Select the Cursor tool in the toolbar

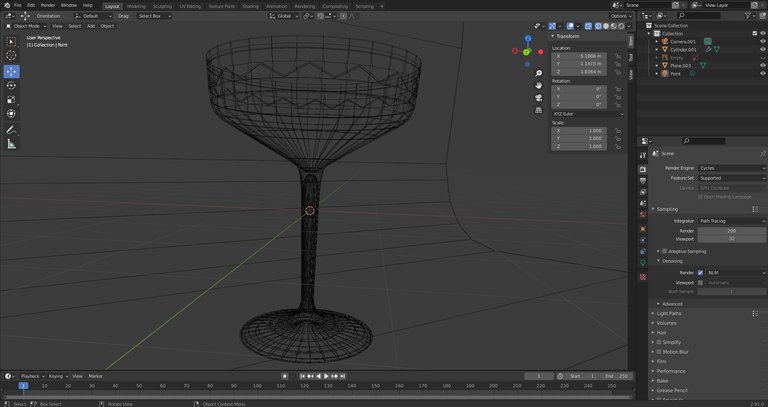11,56
